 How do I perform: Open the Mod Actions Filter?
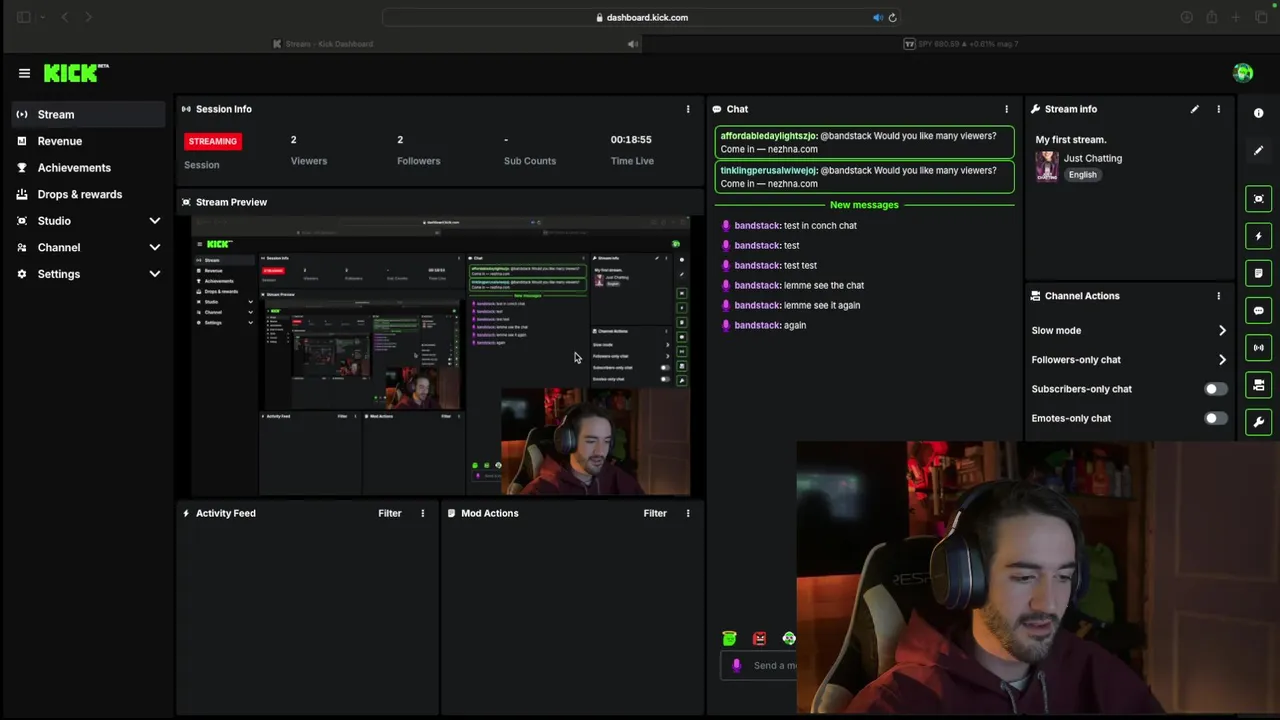[x=655, y=513]
